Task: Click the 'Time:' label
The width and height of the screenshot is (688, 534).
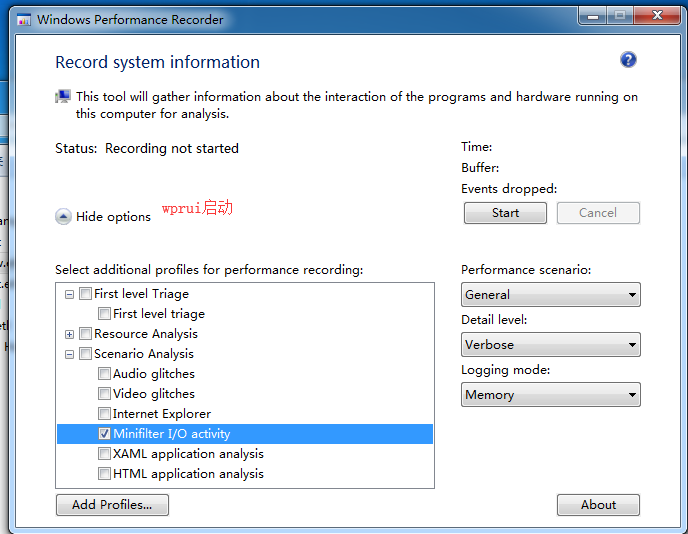Action: (477, 147)
